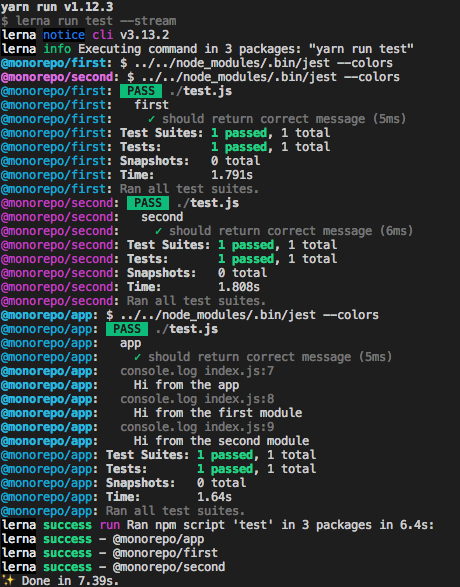Screen dimensions: 460x587
Task: Click the green PASS badge for @monorepo/first
Action: point(141,91)
